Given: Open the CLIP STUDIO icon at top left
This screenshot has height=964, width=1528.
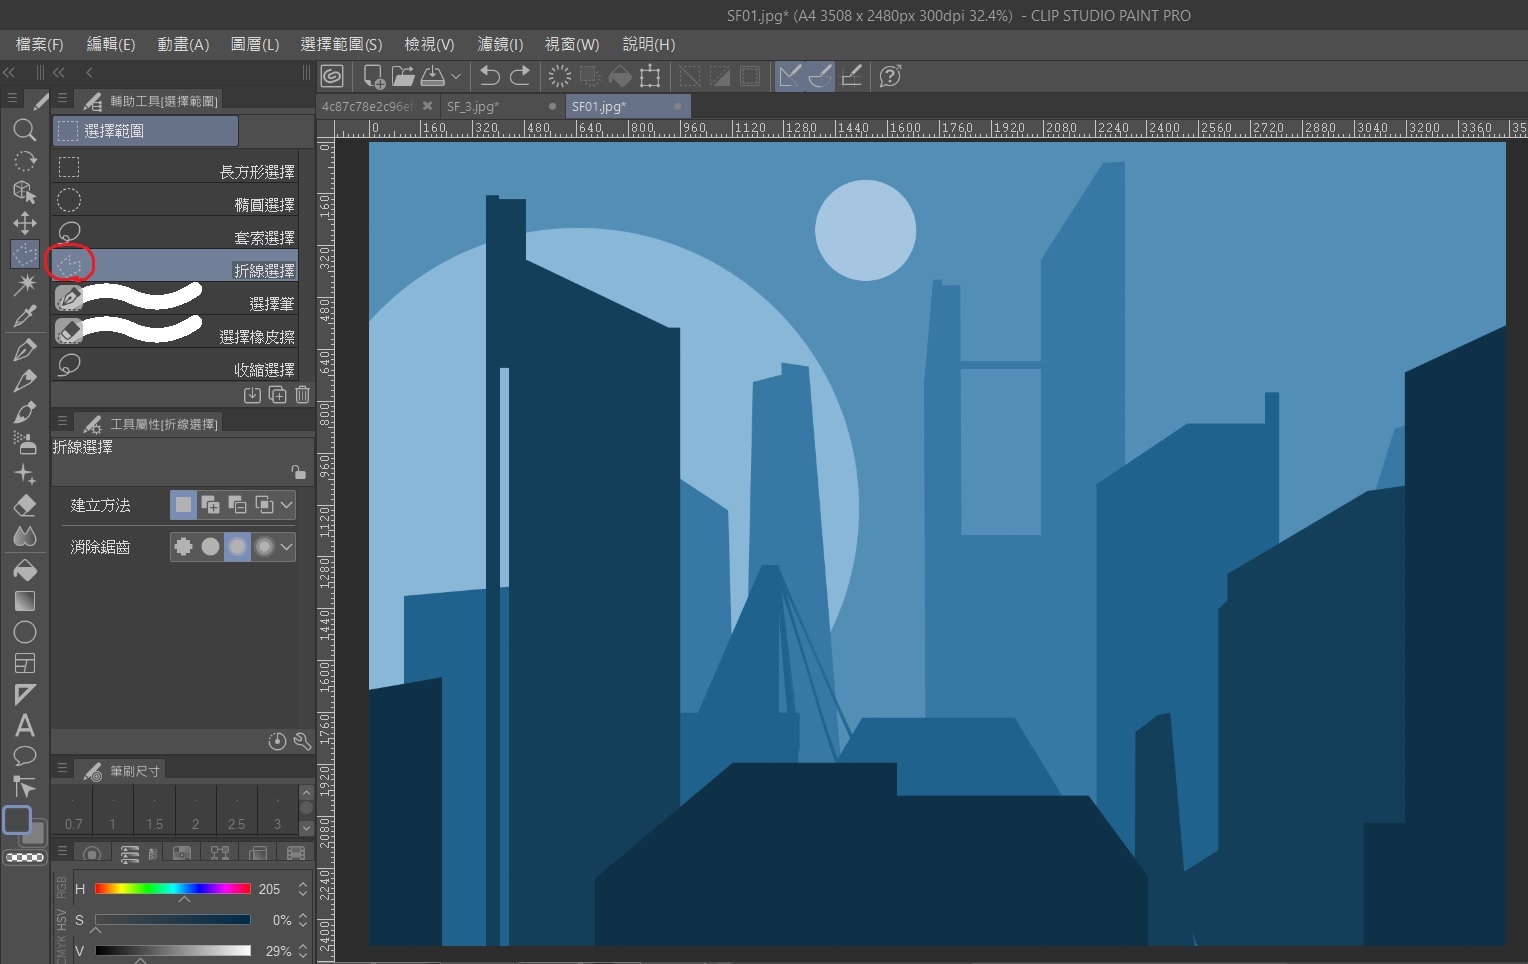Looking at the screenshot, I should pos(331,76).
